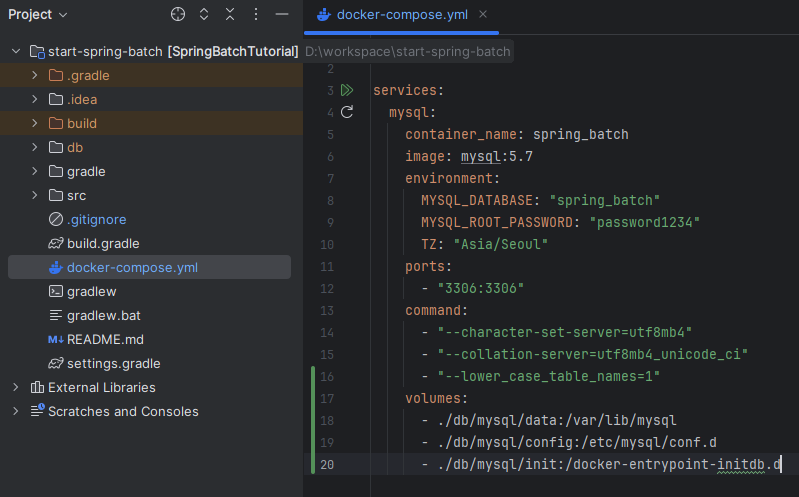Viewport: 799px width, 497px height.
Task: Click the docker-compose.yml whale icon in tree
Action: [56, 267]
